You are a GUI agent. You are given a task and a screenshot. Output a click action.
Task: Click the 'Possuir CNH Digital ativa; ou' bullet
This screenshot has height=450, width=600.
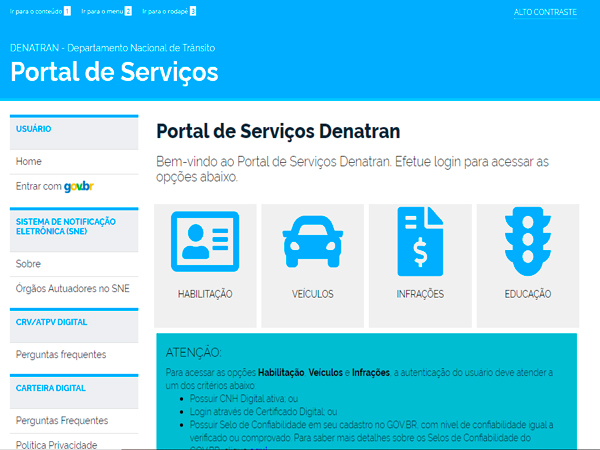click(x=244, y=399)
